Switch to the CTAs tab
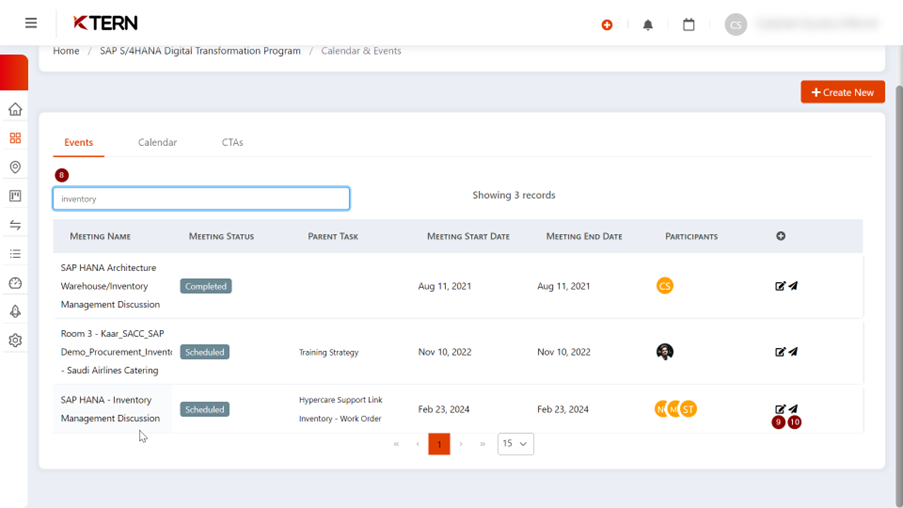Viewport: 903px width, 508px height. click(232, 142)
